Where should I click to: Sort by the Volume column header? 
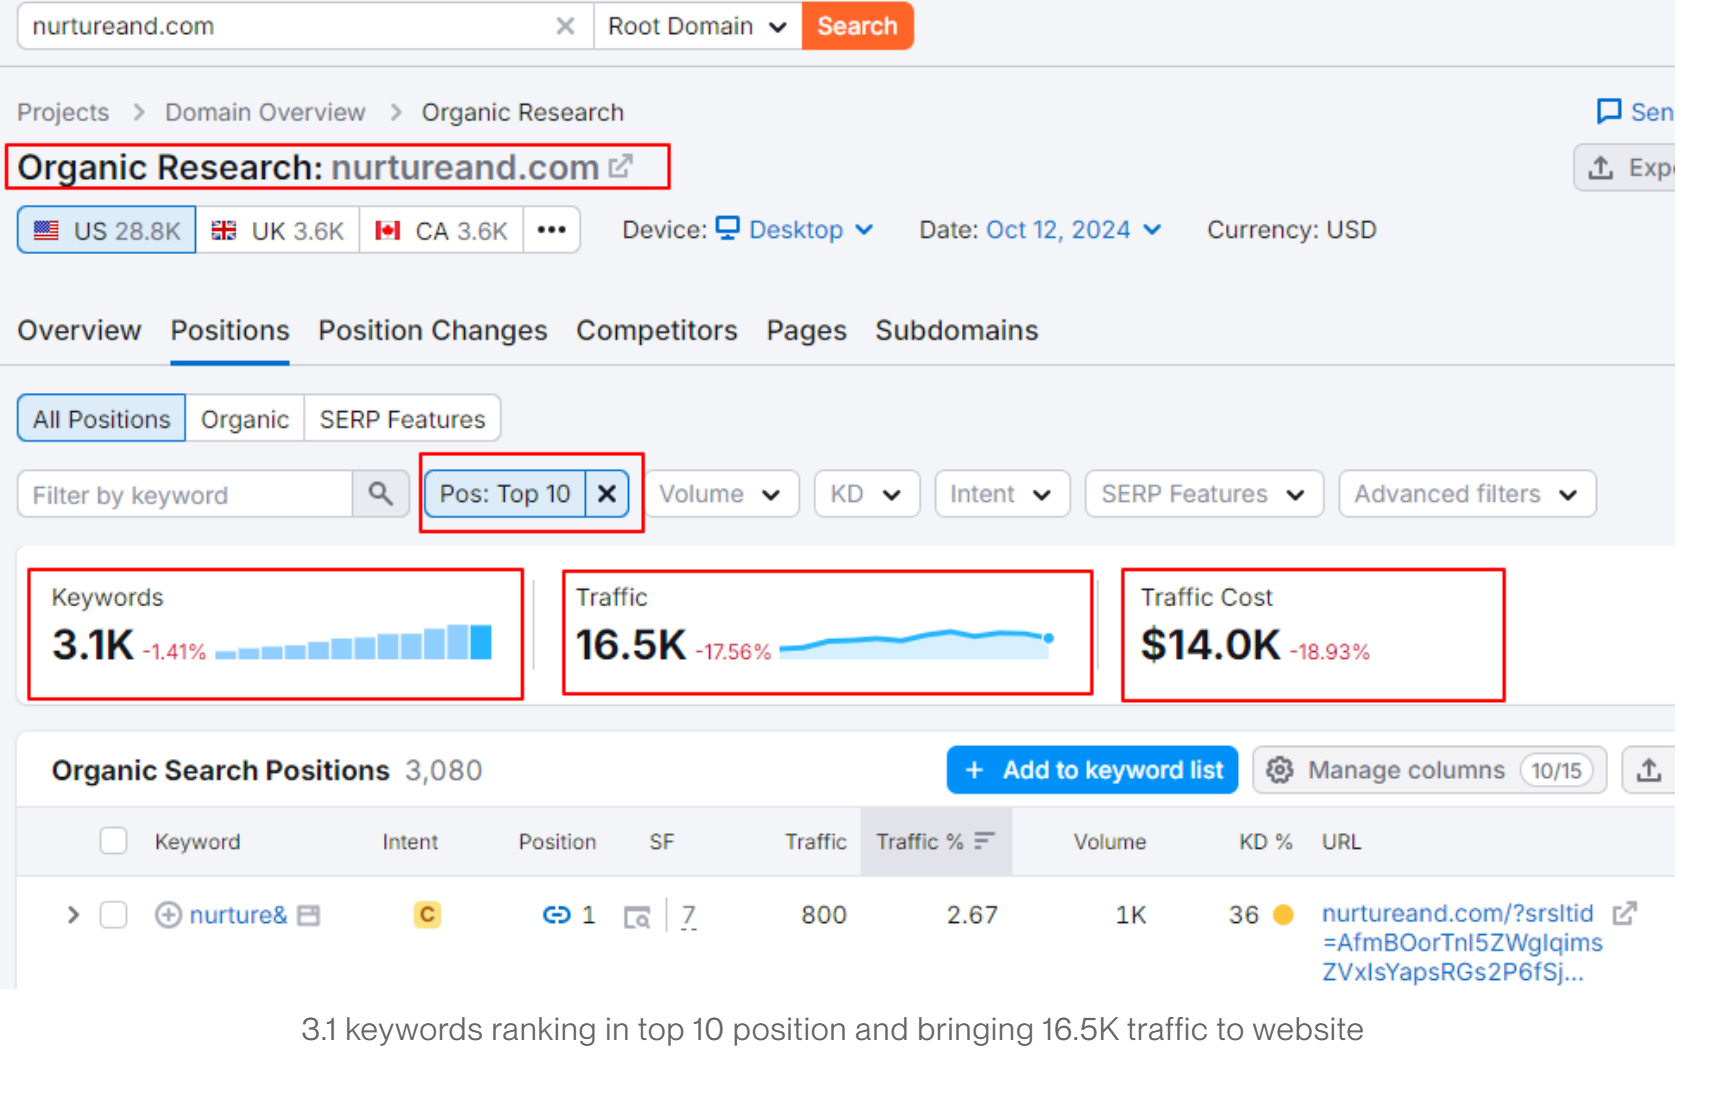click(x=1110, y=842)
